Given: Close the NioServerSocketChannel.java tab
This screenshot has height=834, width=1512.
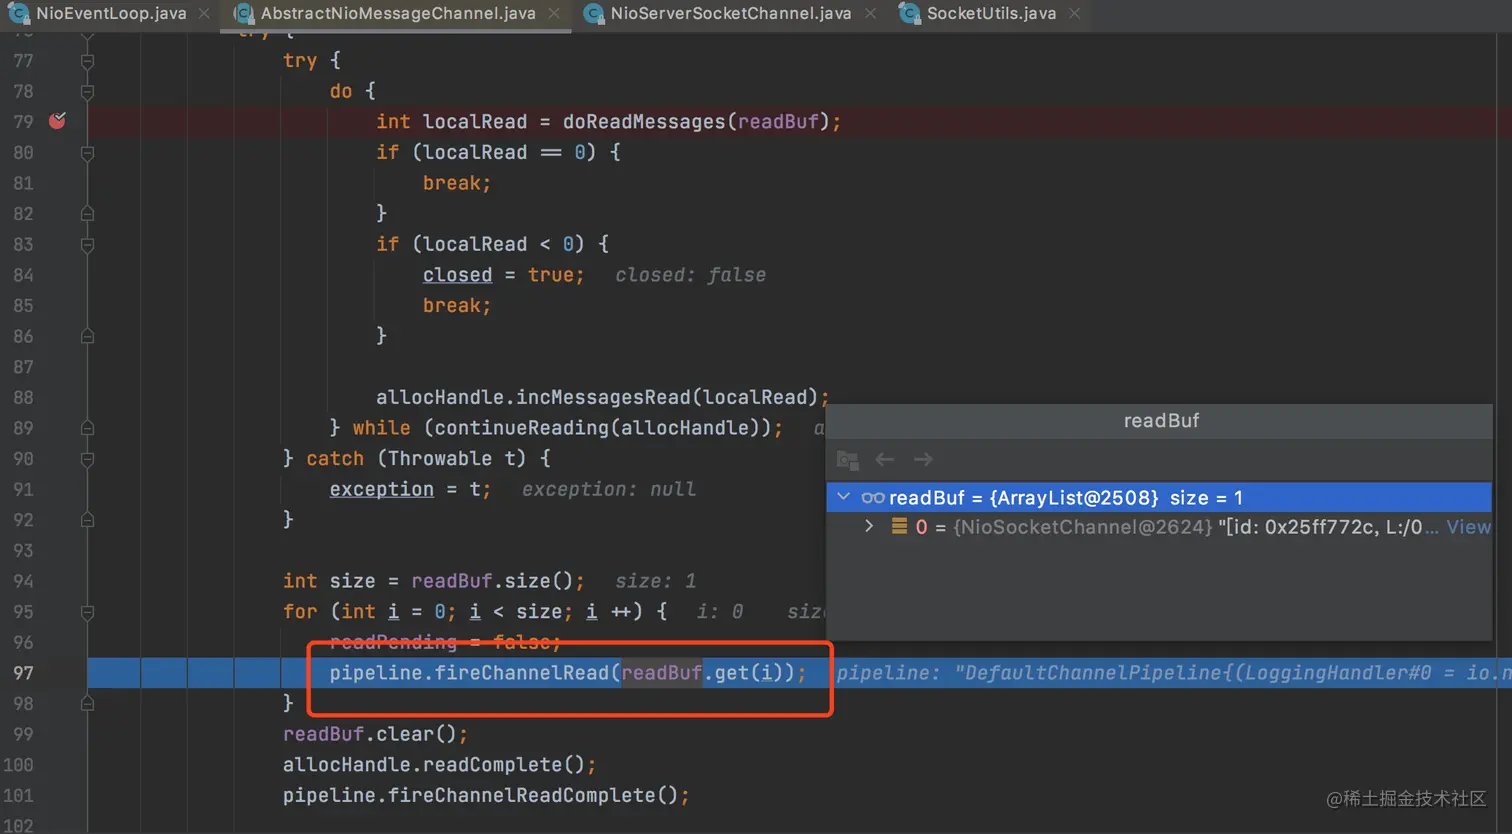Looking at the screenshot, I should [870, 13].
